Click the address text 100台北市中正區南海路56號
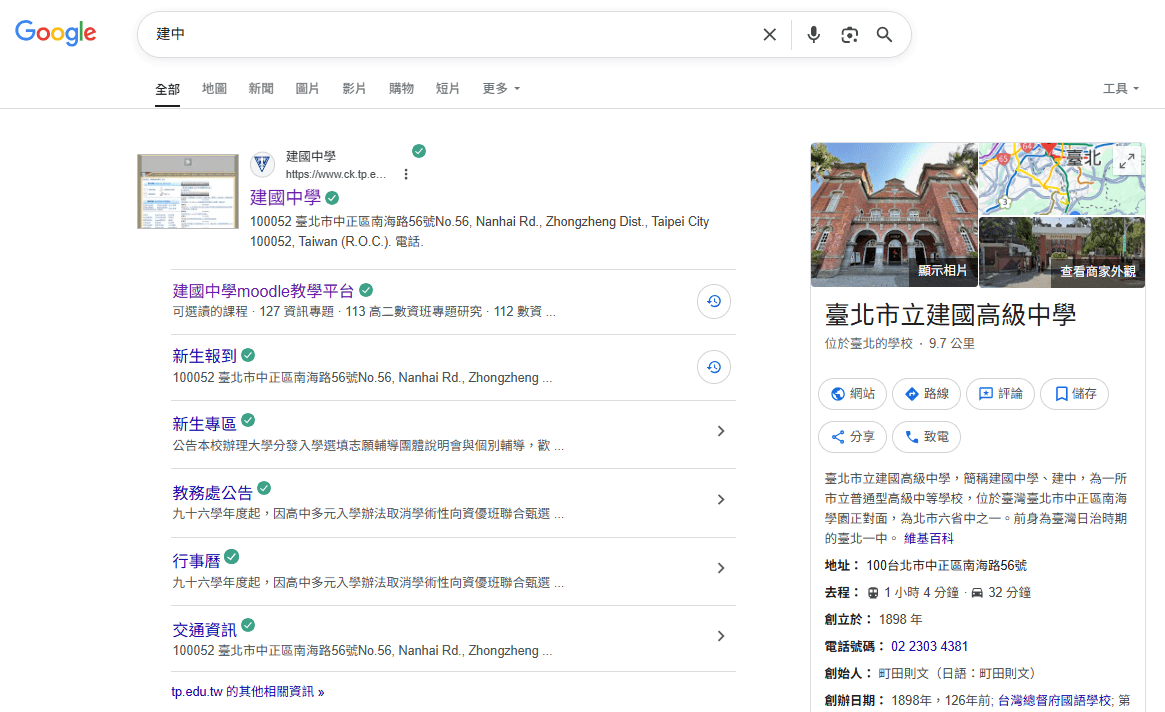 (x=947, y=566)
